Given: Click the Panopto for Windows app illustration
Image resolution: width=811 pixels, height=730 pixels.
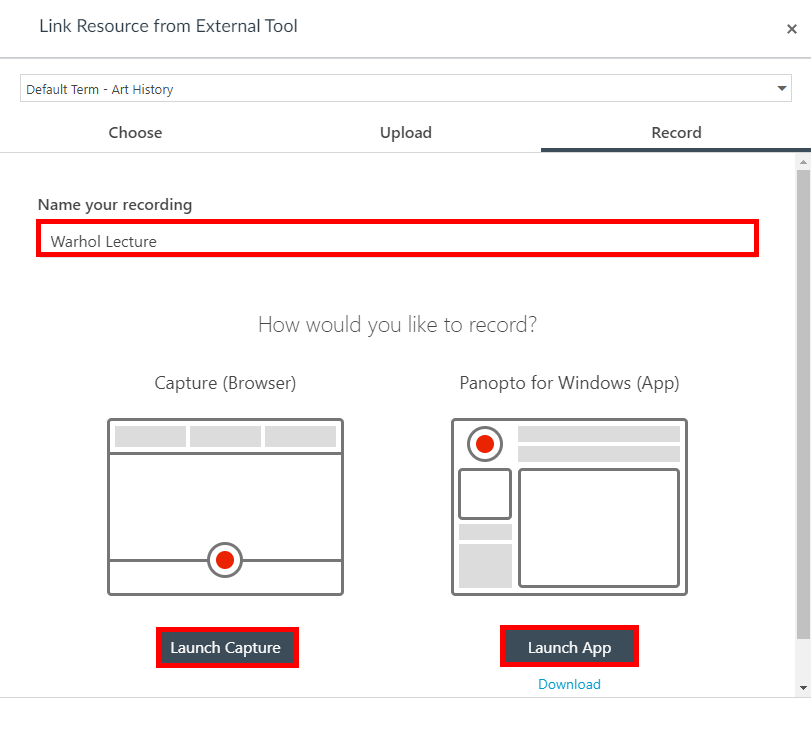Looking at the screenshot, I should click(569, 507).
